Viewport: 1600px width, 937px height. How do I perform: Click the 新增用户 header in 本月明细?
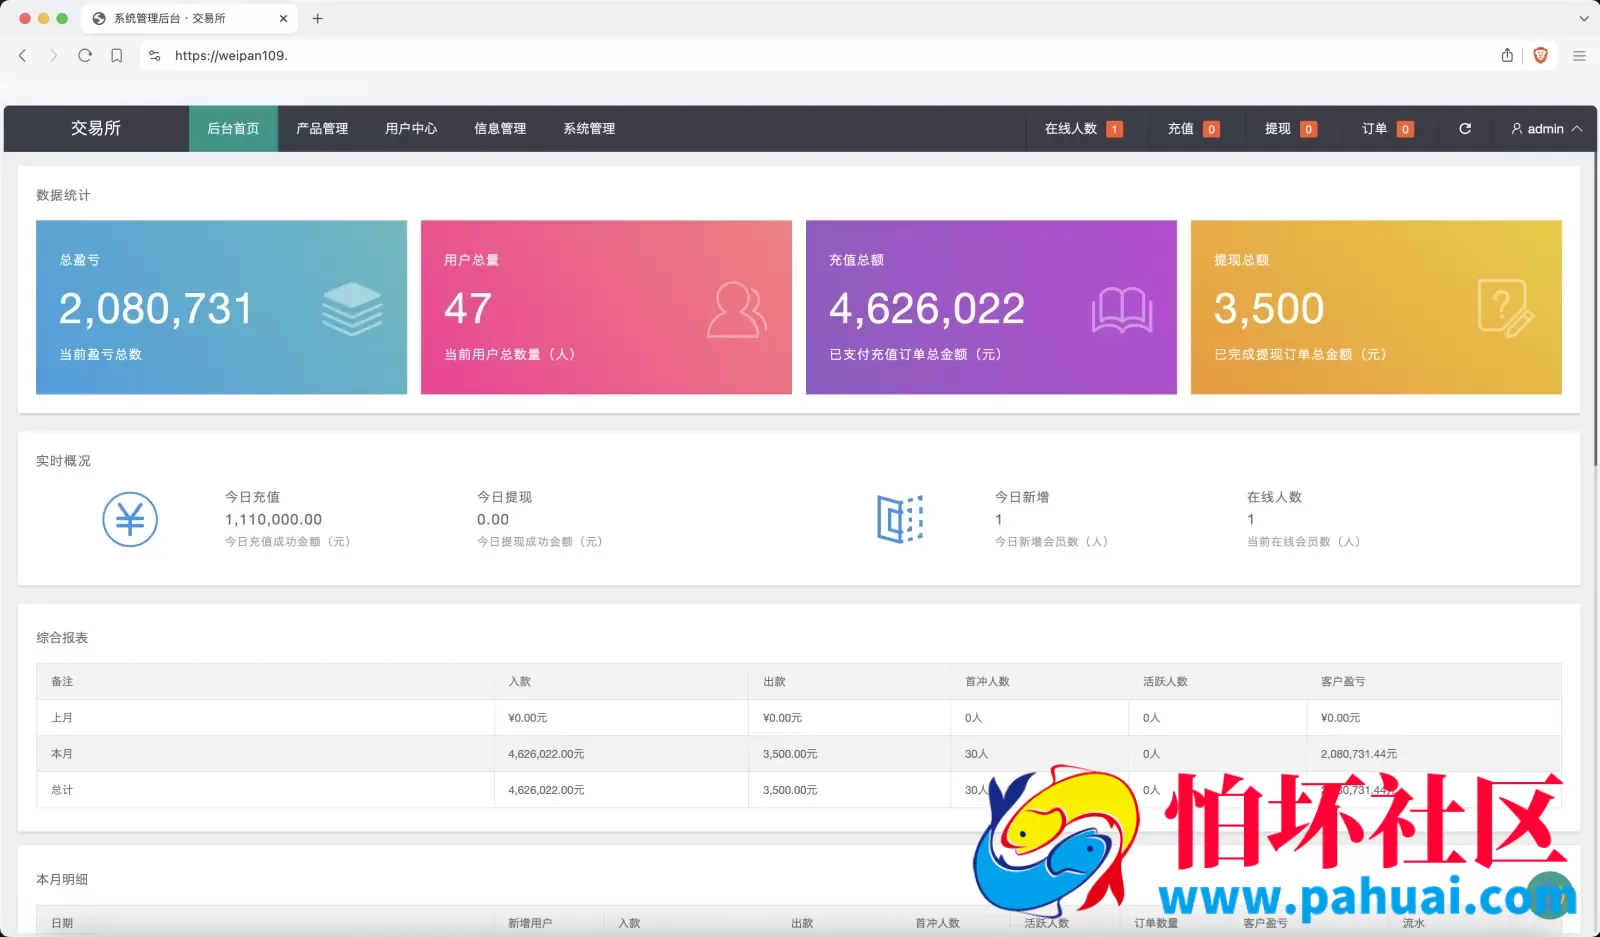(530, 923)
